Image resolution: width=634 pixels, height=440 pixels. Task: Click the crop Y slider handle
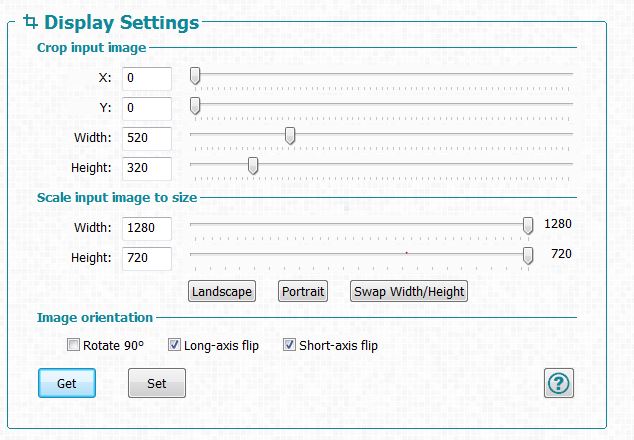(x=195, y=106)
